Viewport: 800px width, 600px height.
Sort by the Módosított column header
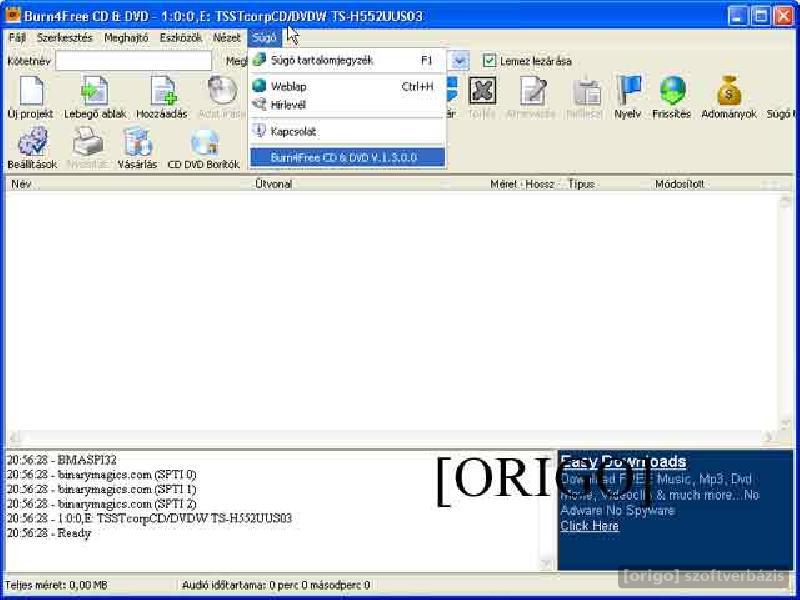(680, 184)
